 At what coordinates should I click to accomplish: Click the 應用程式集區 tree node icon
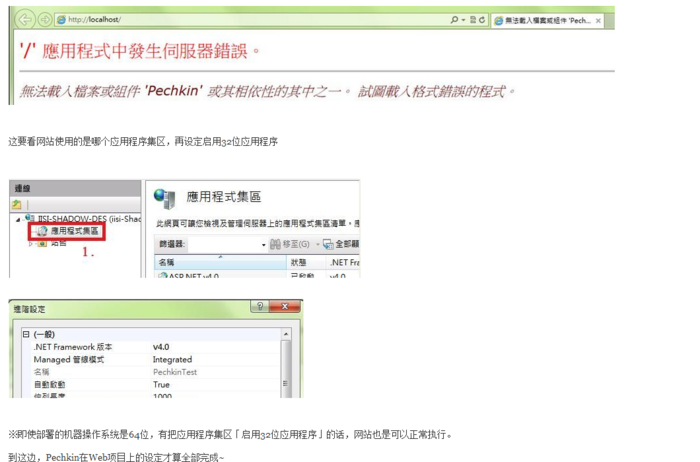click(42, 231)
